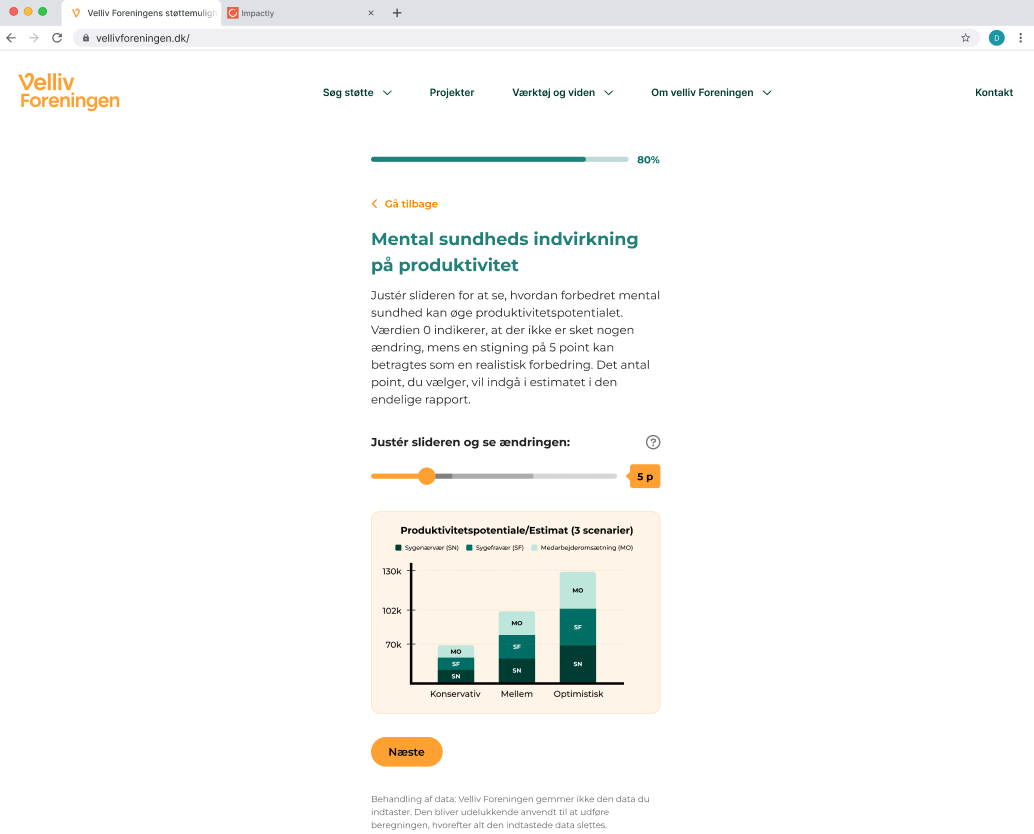Bookmark page with the star icon
1034x834 pixels.
[965, 38]
